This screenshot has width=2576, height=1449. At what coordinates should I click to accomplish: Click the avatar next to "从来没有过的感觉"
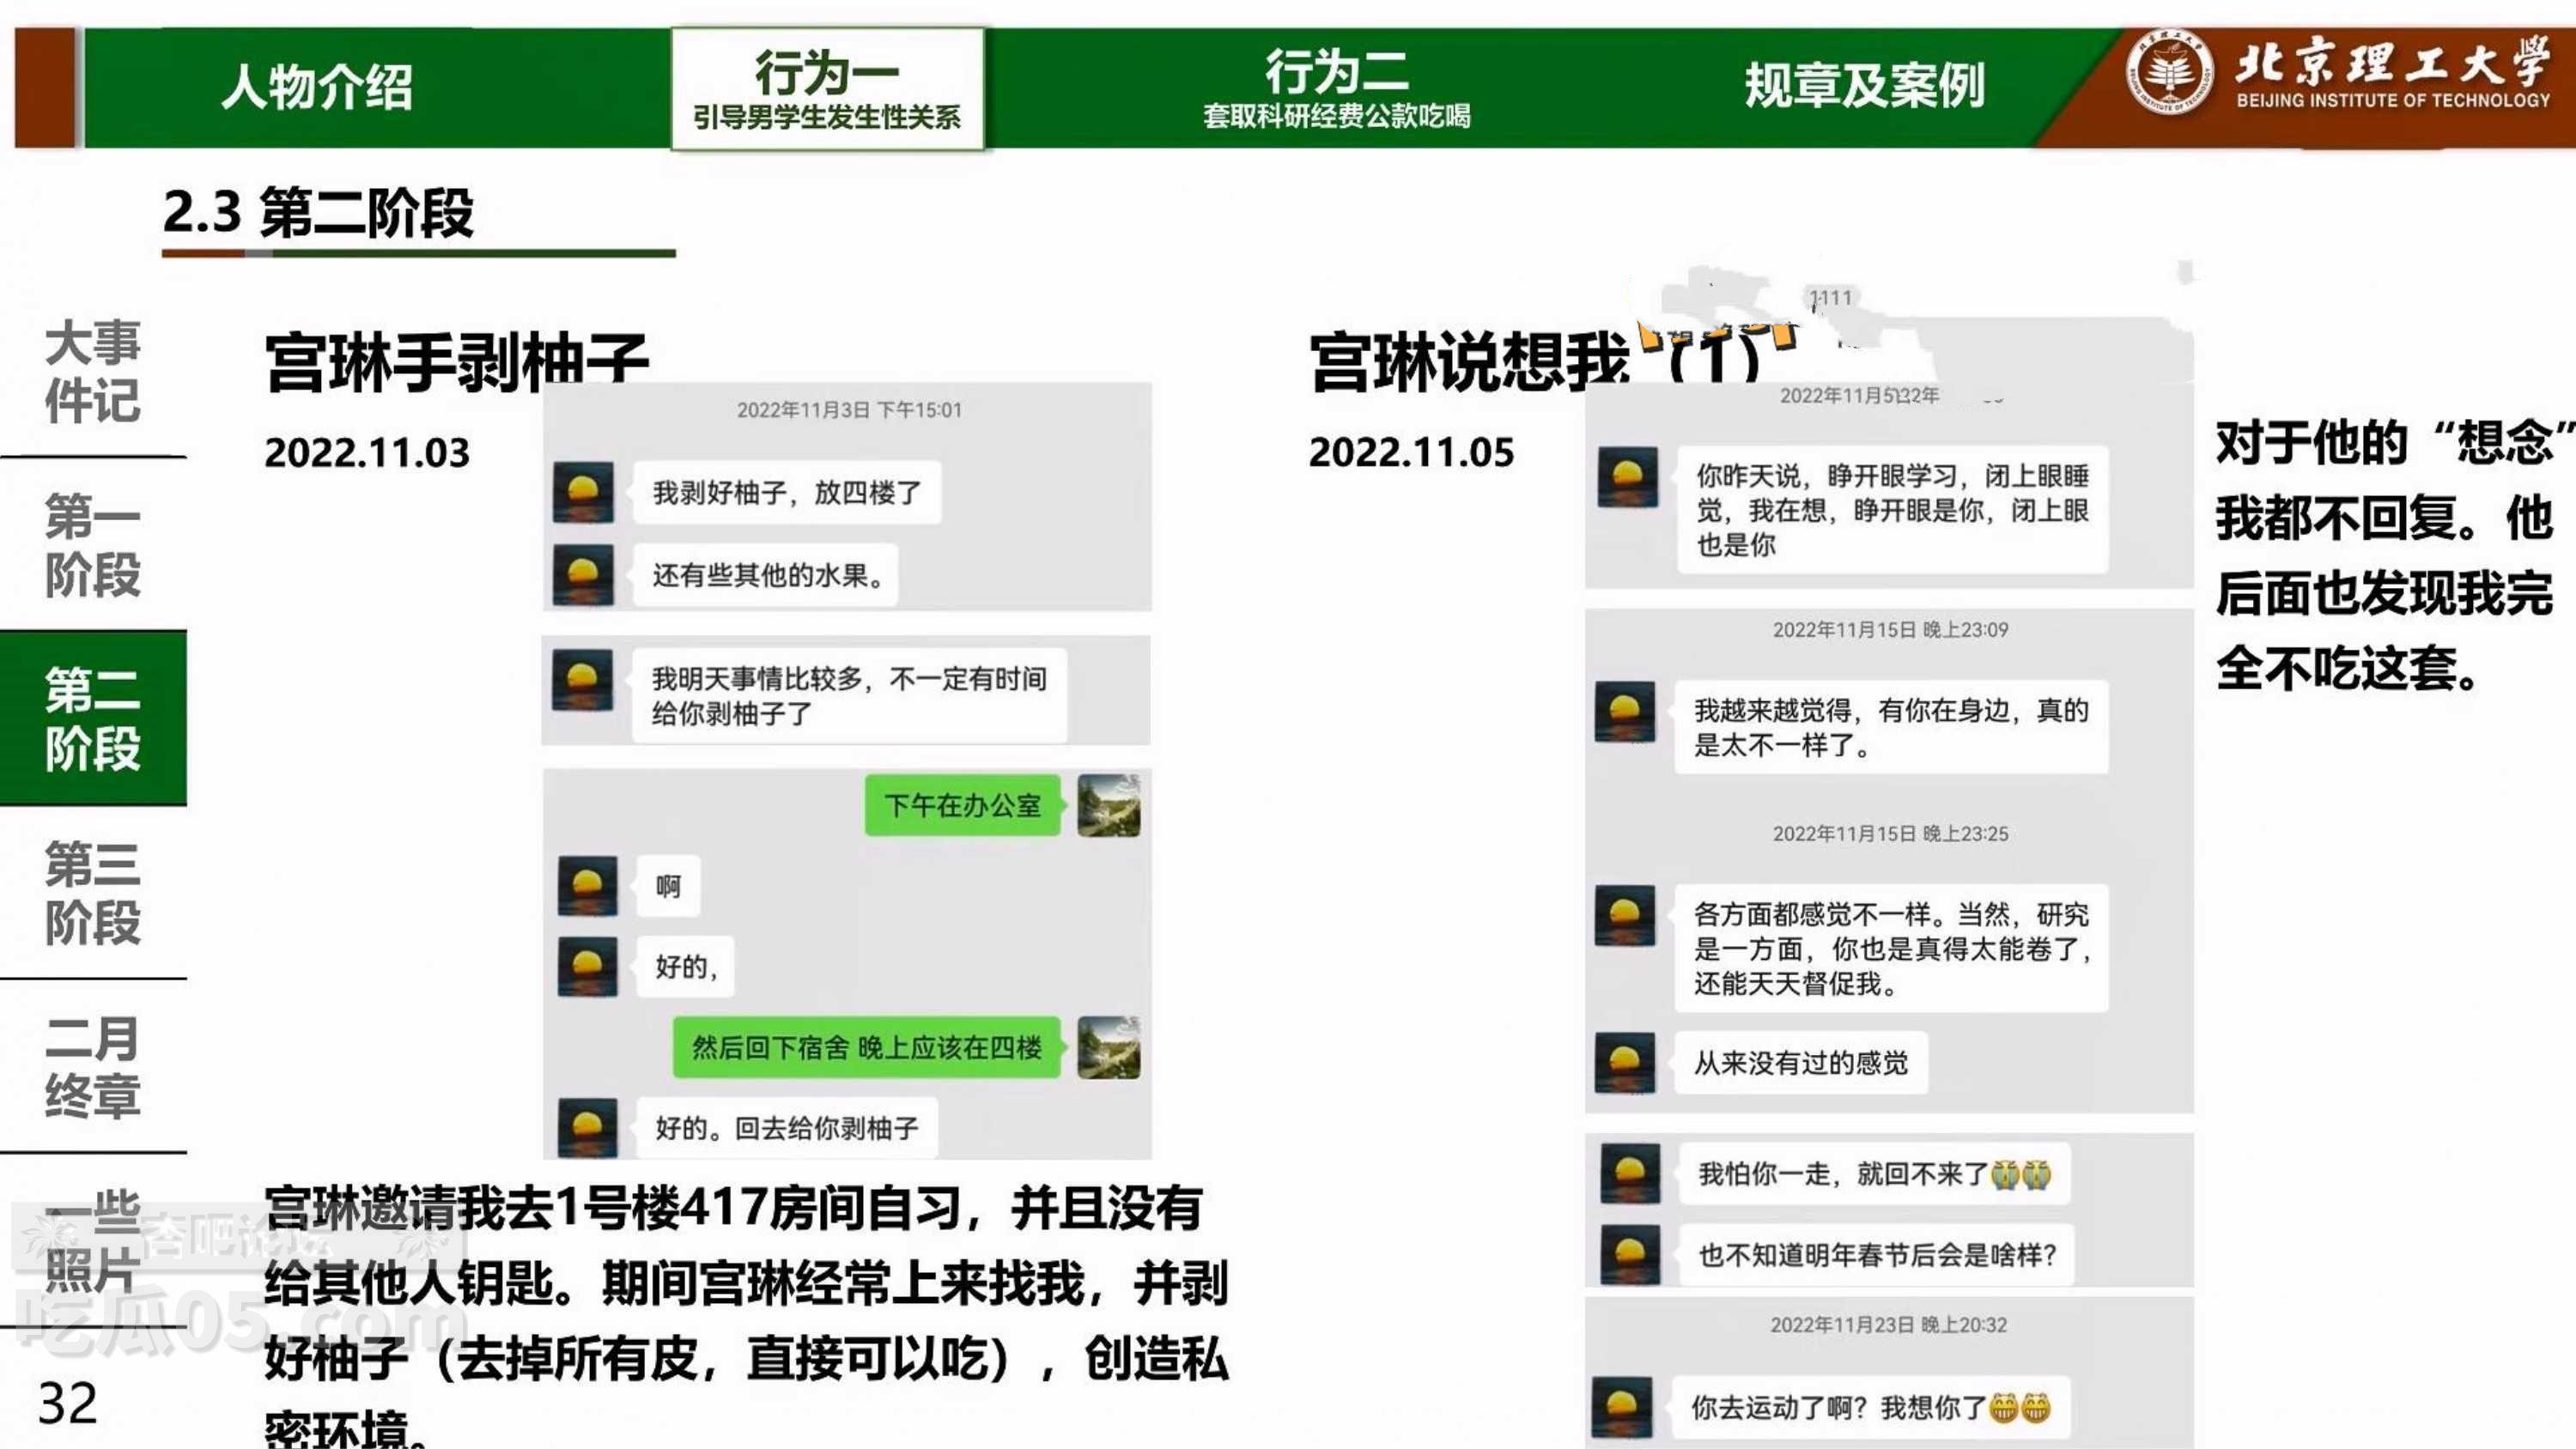(1625, 1063)
